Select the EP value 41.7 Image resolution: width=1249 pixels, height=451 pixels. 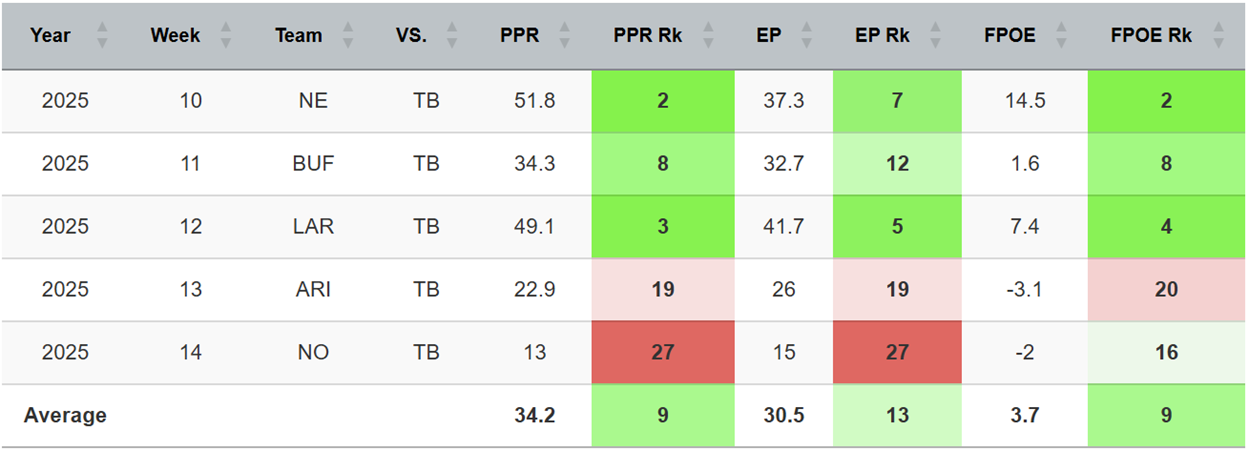click(783, 227)
